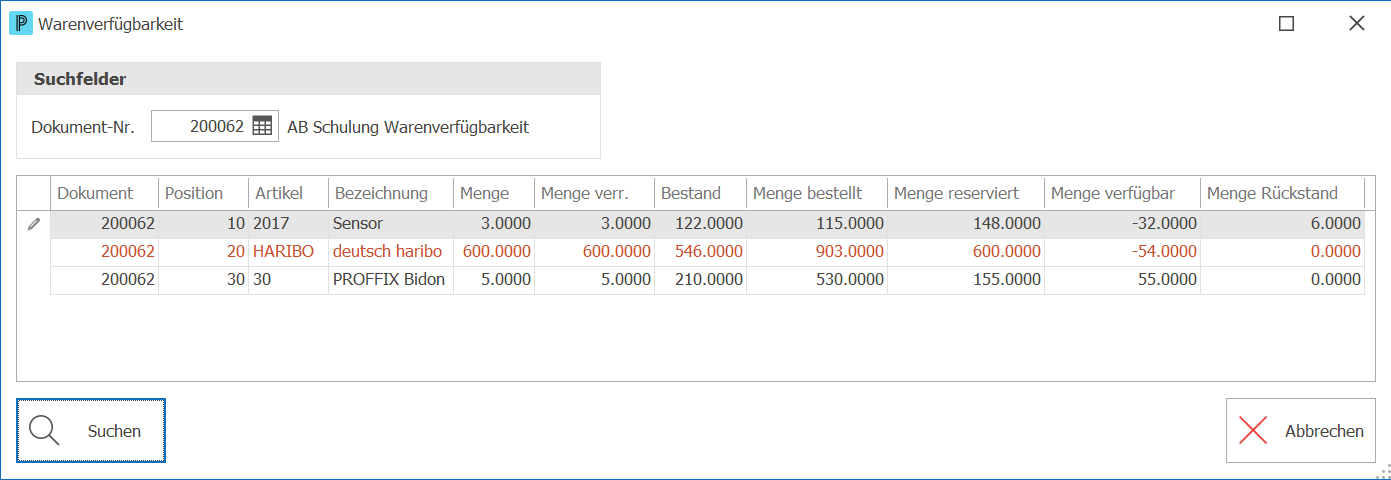
Task: Click article cell 2017
Action: [x=289, y=224]
